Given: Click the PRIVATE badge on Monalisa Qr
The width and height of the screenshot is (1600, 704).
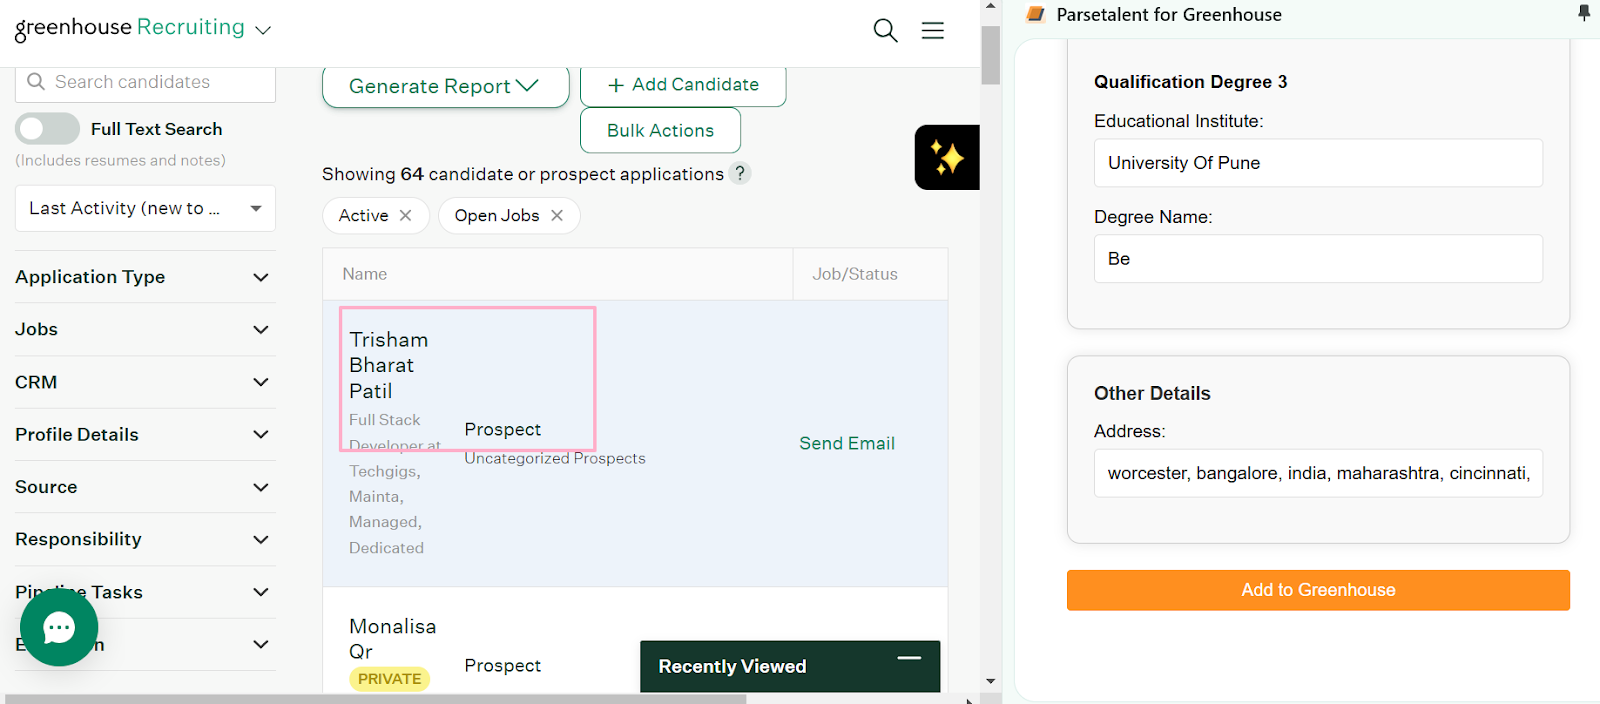Looking at the screenshot, I should pos(389,679).
